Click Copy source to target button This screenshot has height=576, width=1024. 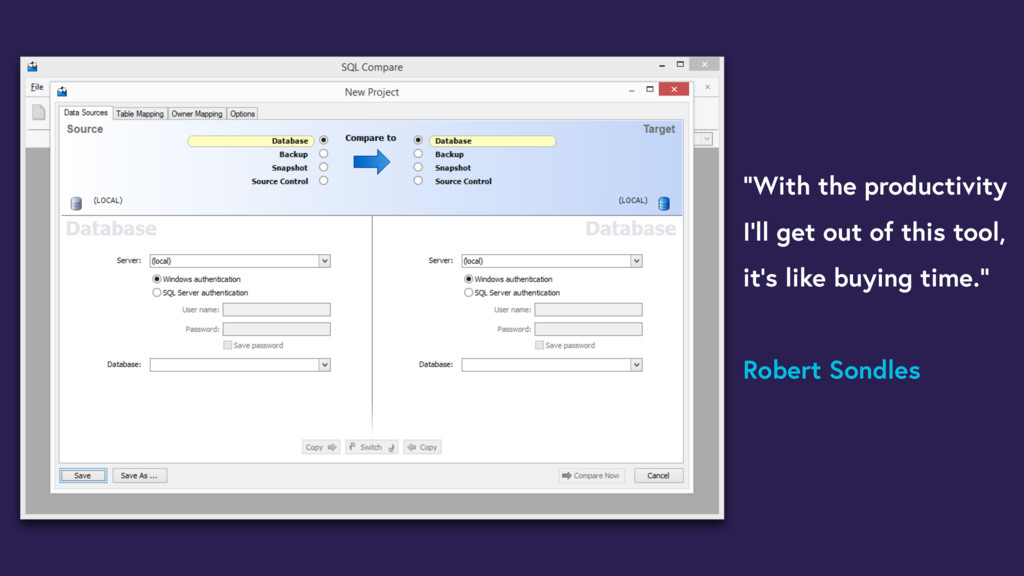(321, 447)
